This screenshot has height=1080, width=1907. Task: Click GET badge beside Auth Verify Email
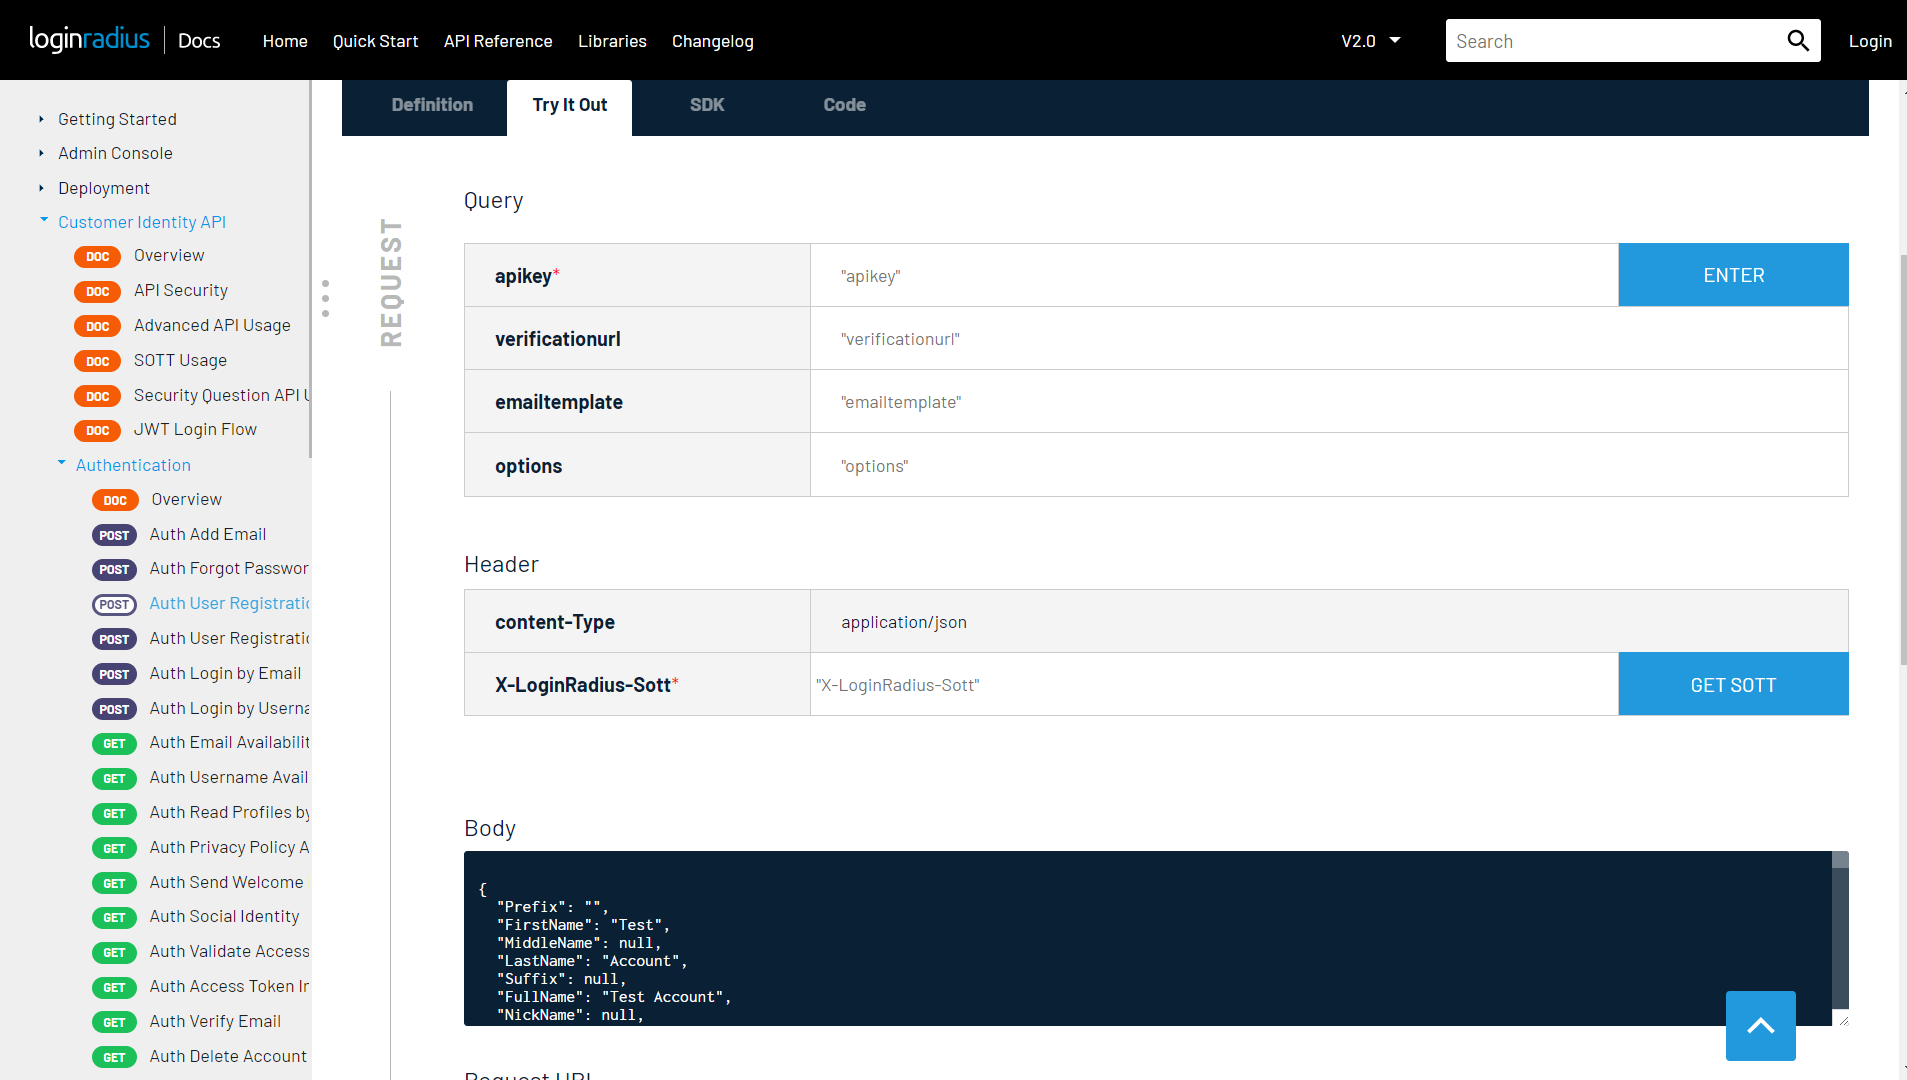click(x=114, y=1022)
